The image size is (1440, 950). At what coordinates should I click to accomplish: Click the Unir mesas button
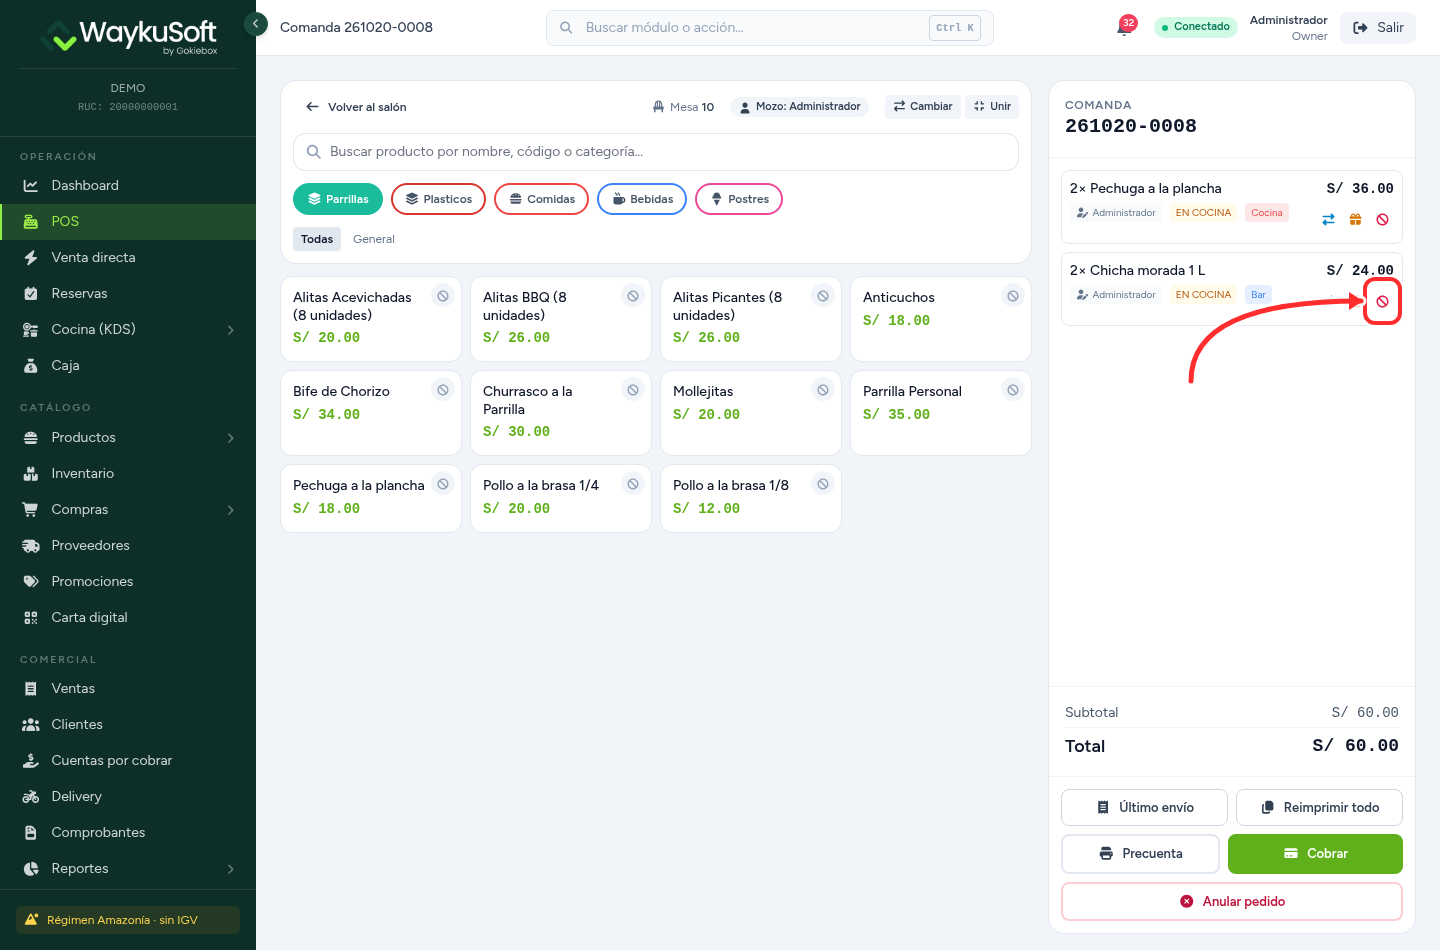click(x=992, y=106)
